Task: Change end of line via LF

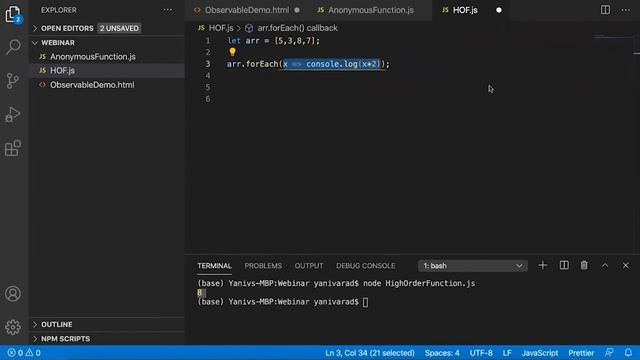Action: 507,353
